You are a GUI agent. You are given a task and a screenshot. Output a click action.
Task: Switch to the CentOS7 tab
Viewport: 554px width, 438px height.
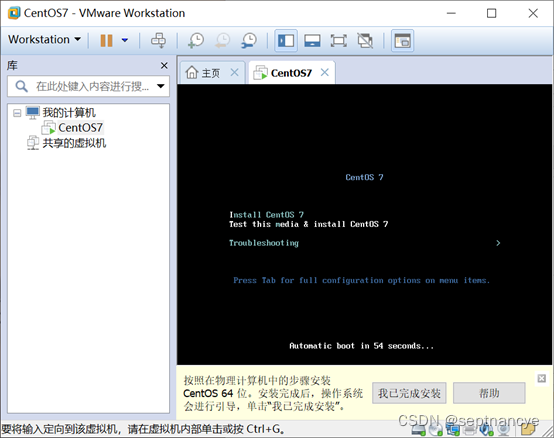click(291, 73)
